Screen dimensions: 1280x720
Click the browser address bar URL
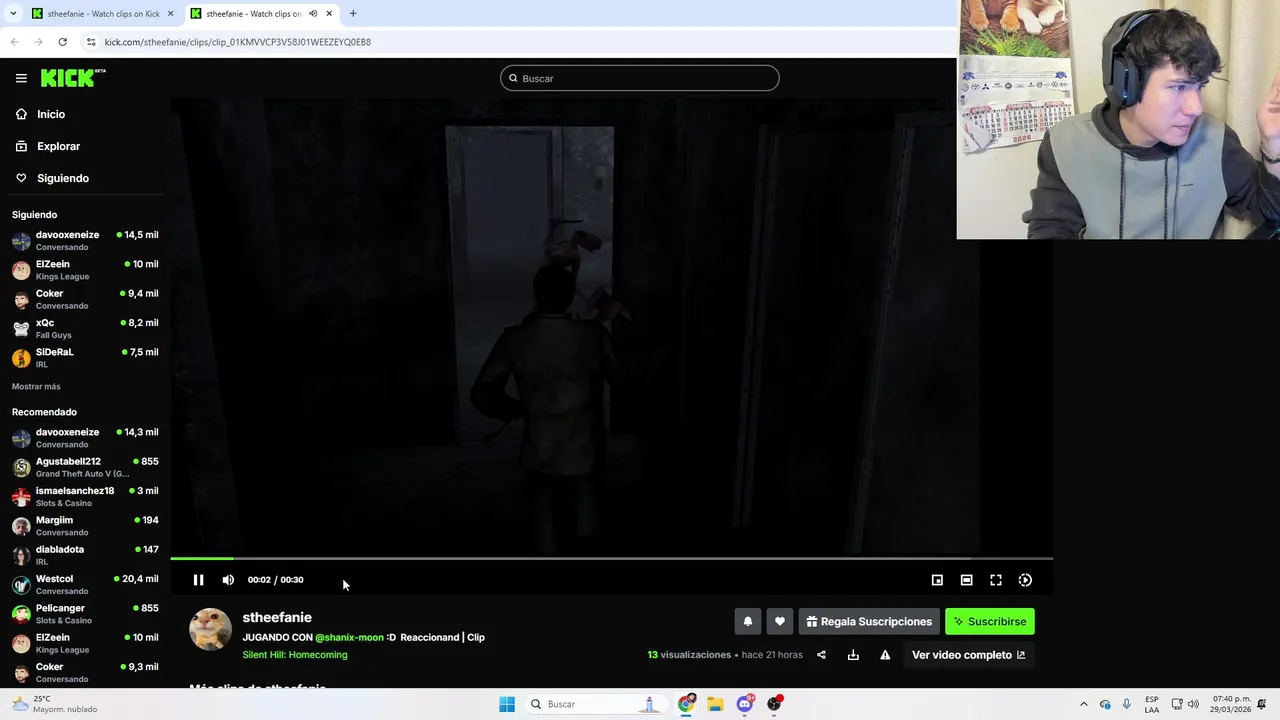coord(238,42)
